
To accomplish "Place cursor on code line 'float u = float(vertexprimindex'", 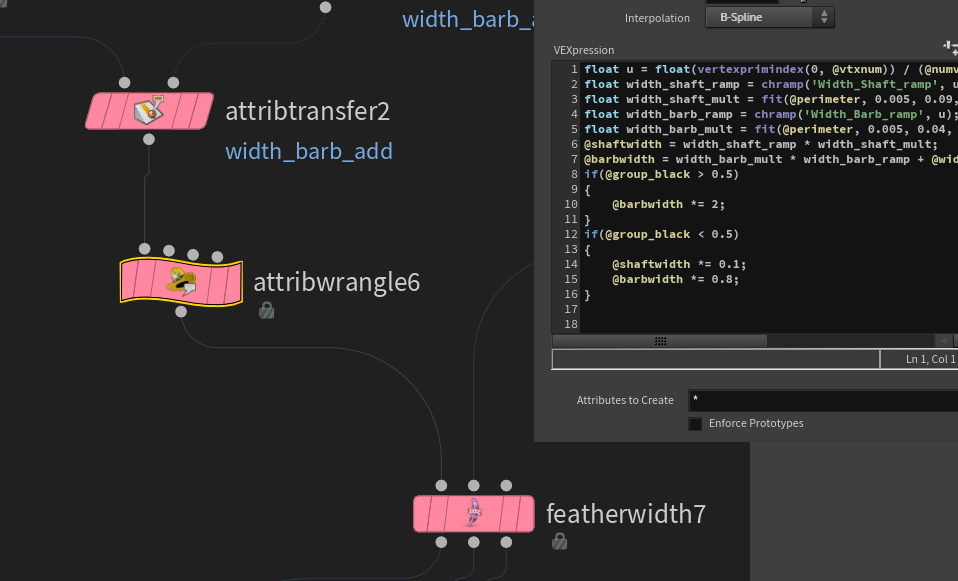I will click(771, 70).
